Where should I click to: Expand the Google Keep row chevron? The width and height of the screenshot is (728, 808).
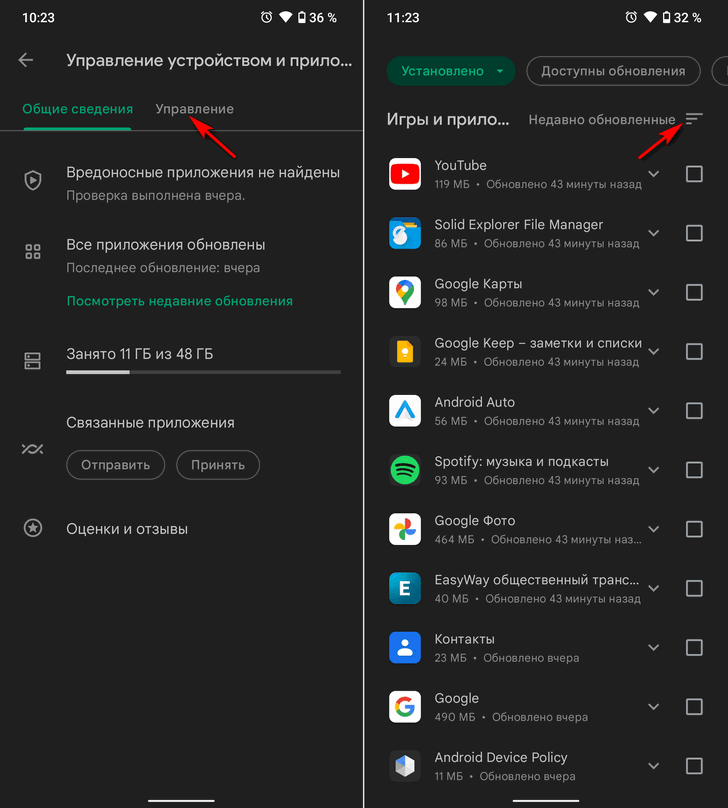click(654, 351)
